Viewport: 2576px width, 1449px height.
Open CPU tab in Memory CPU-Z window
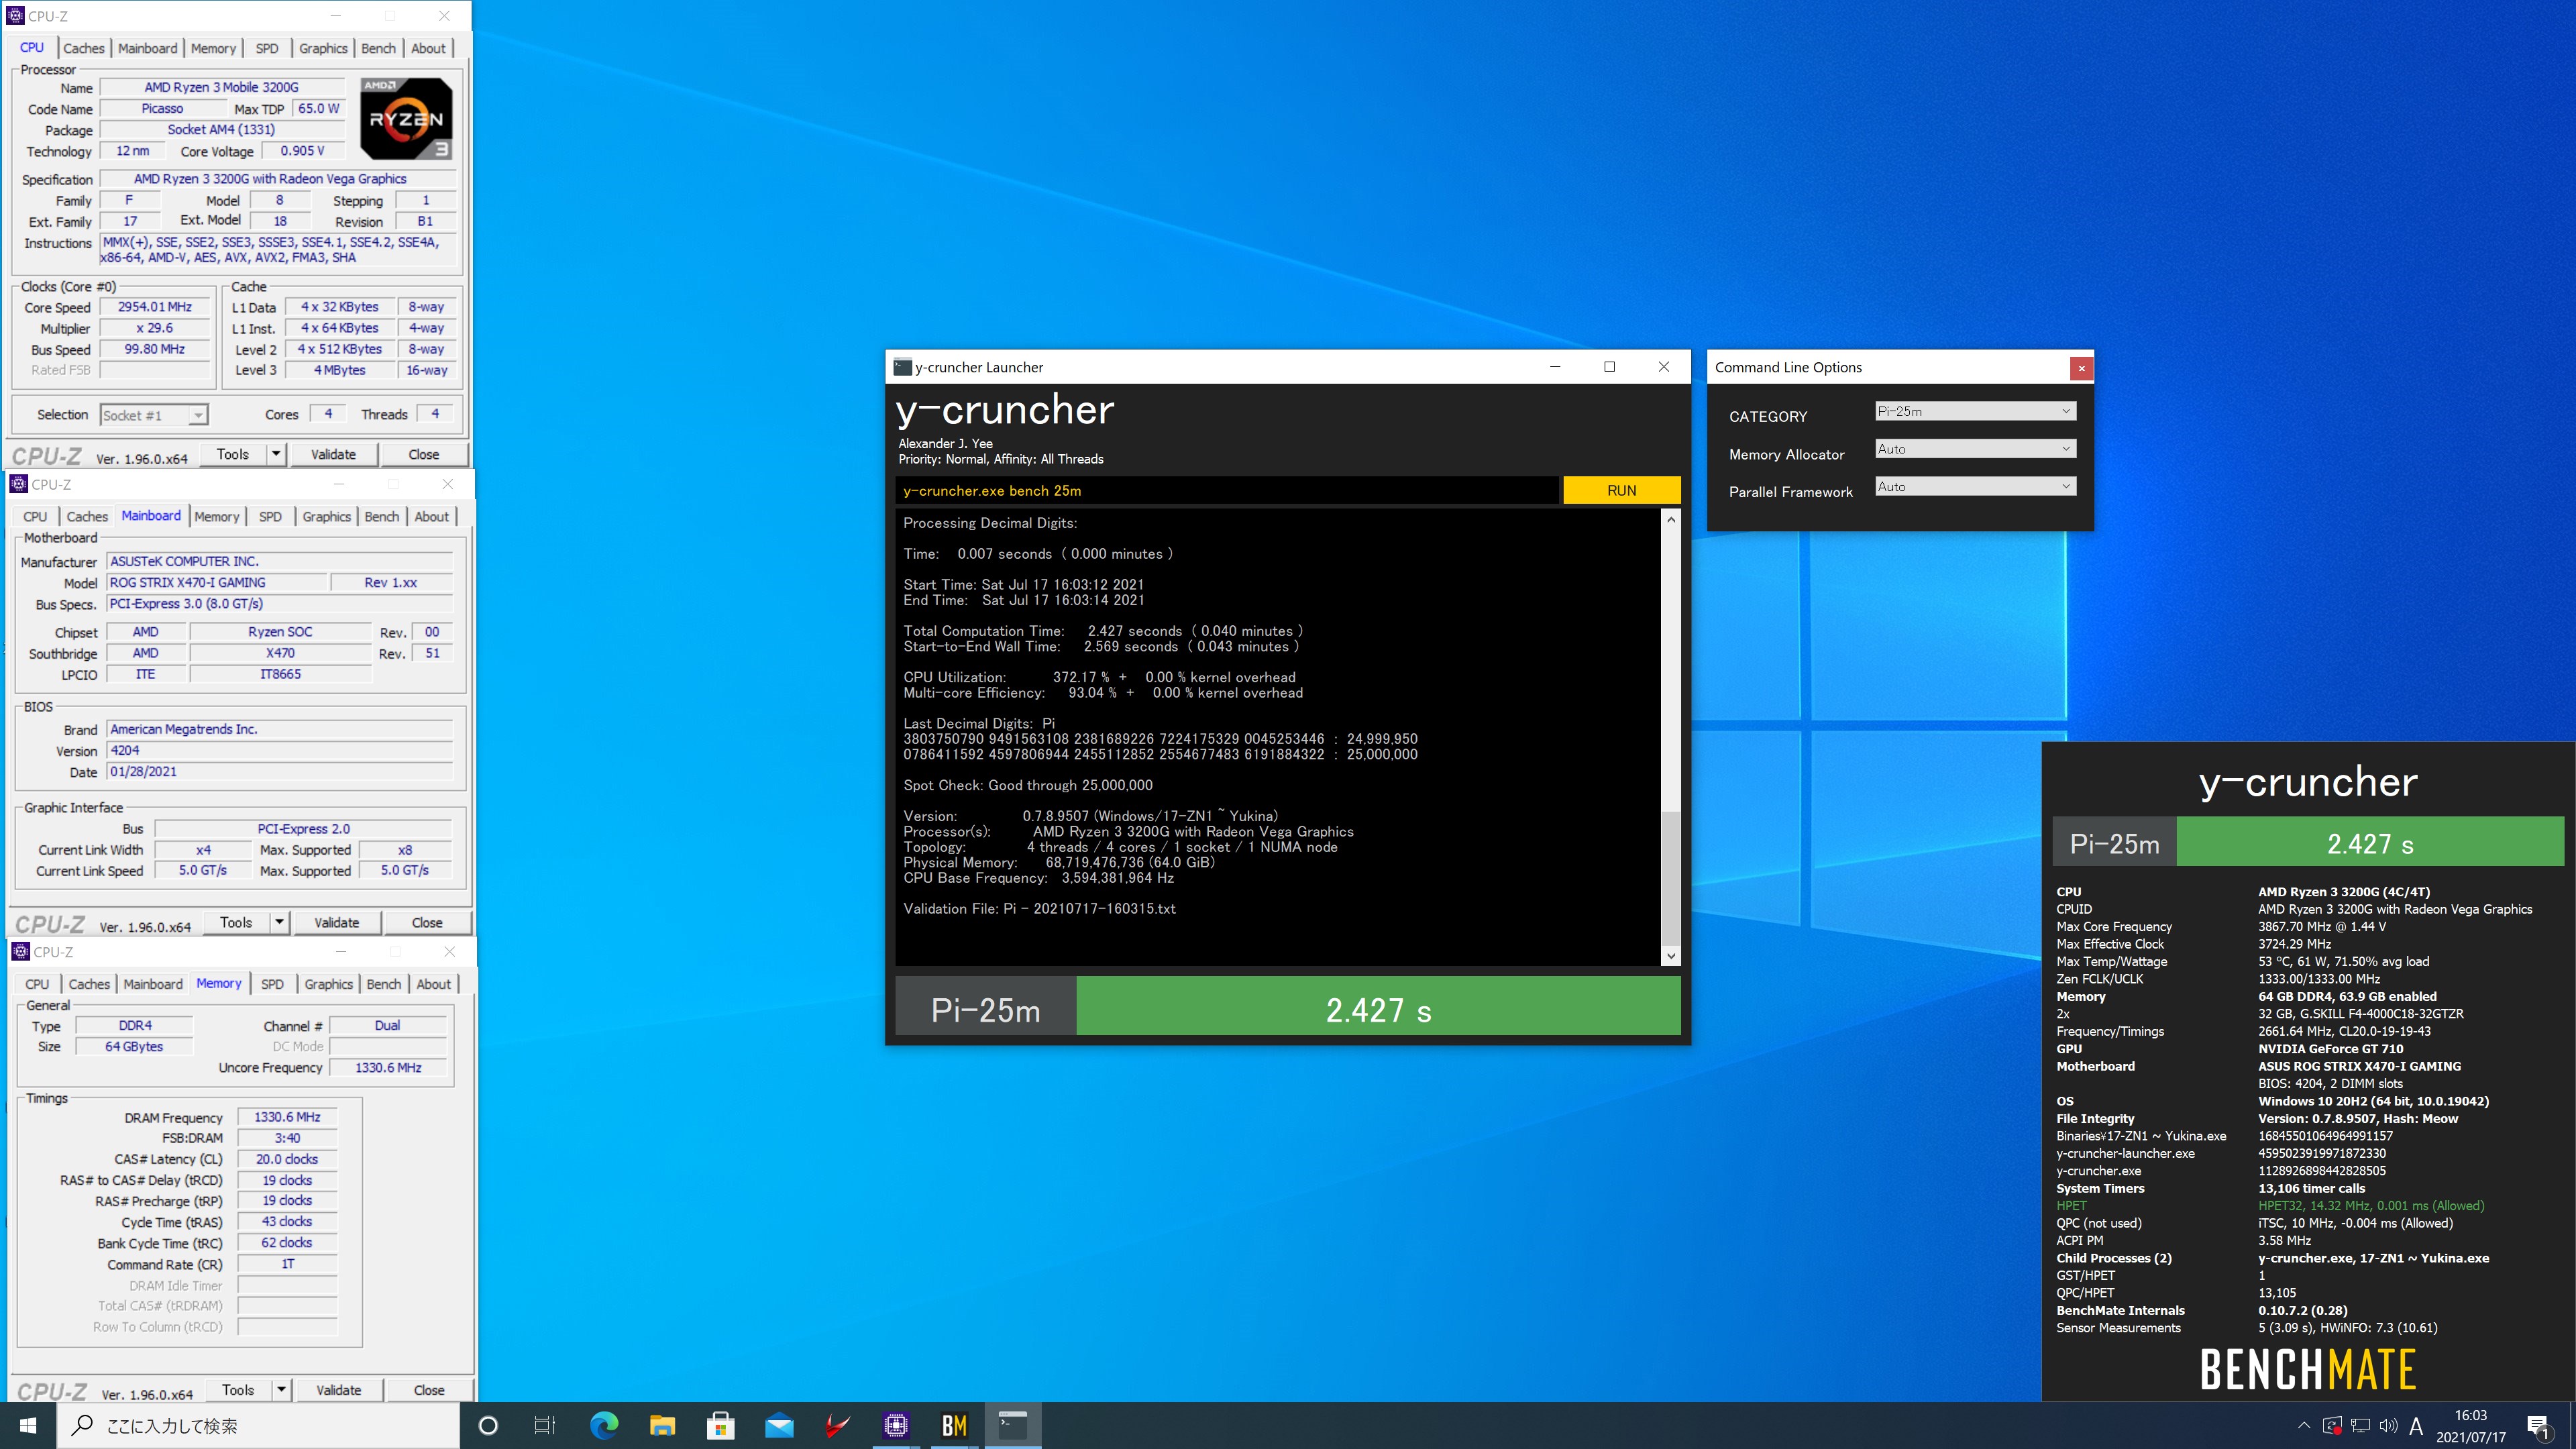(x=37, y=984)
